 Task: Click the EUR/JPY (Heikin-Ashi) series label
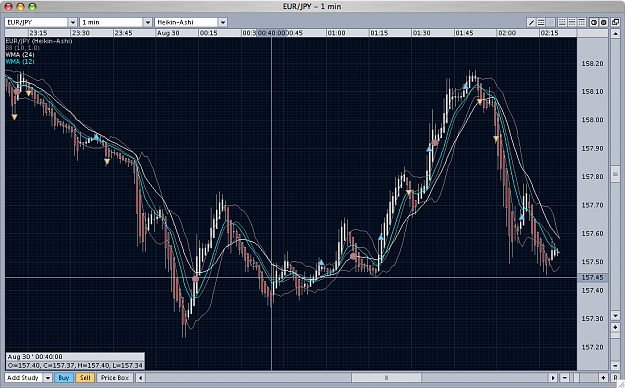click(39, 41)
